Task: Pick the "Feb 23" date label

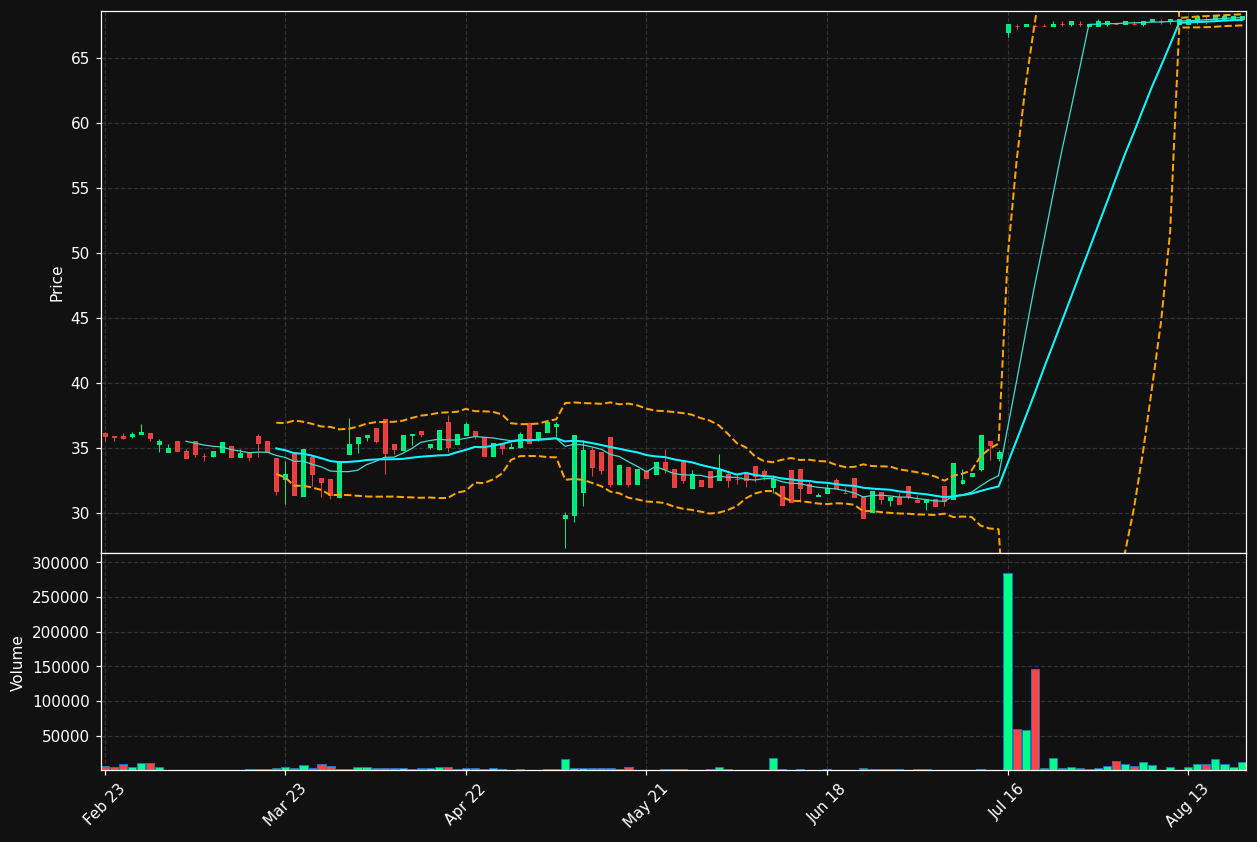Action: [x=104, y=804]
